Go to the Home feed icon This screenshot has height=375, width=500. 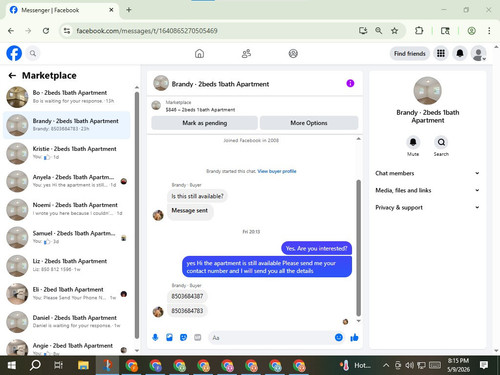[199, 53]
